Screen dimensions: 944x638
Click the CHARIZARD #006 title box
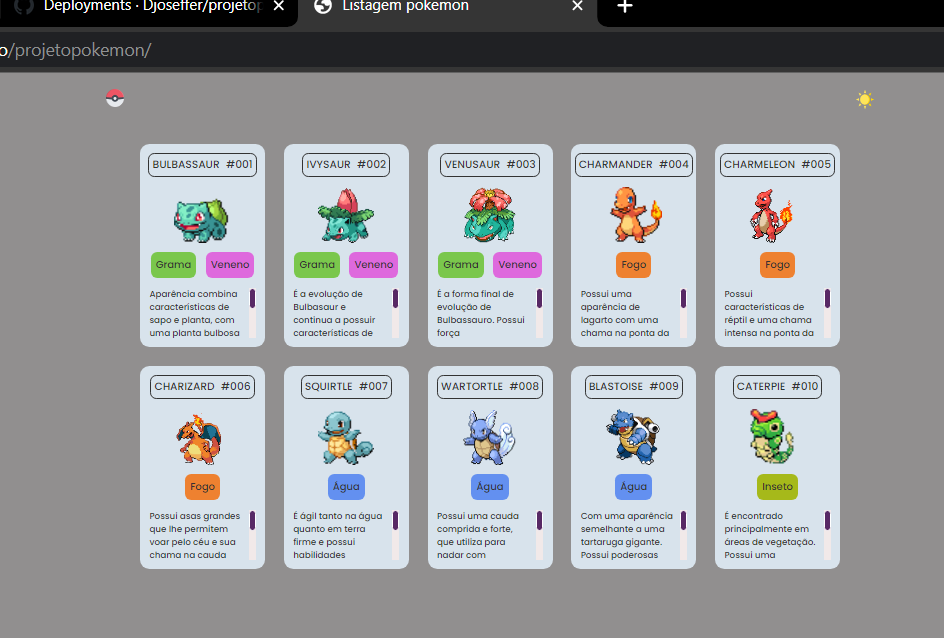point(202,386)
